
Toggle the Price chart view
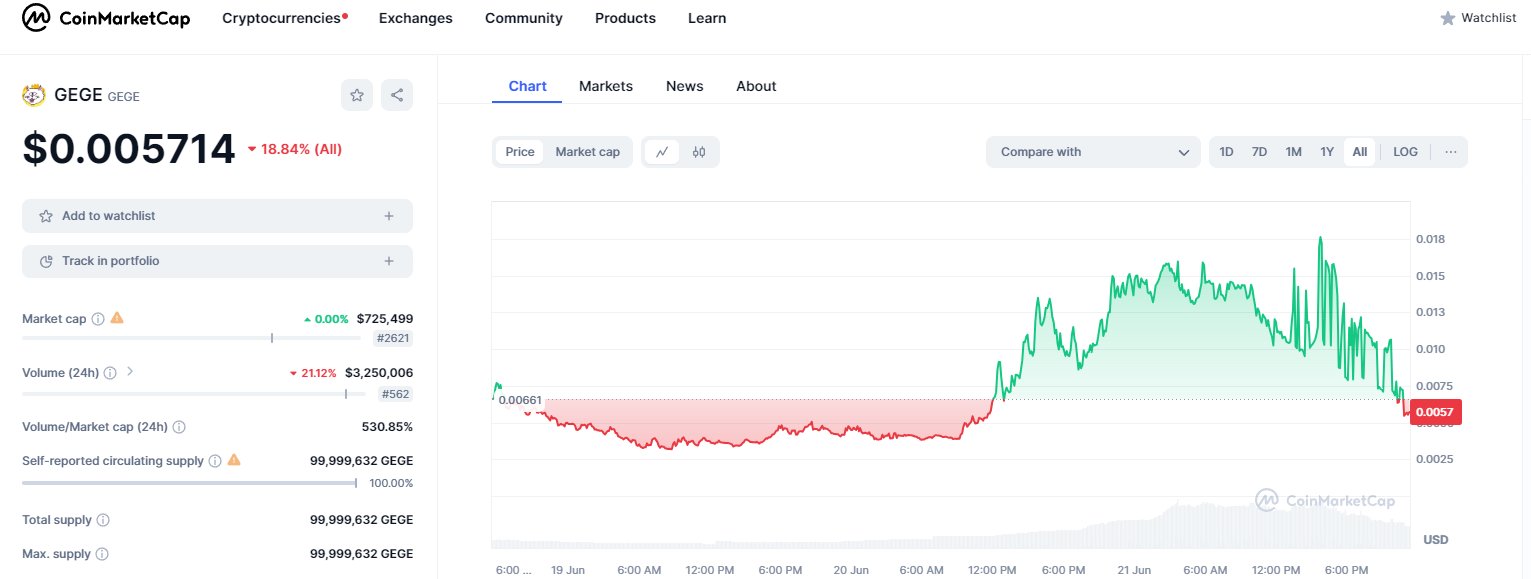point(520,152)
